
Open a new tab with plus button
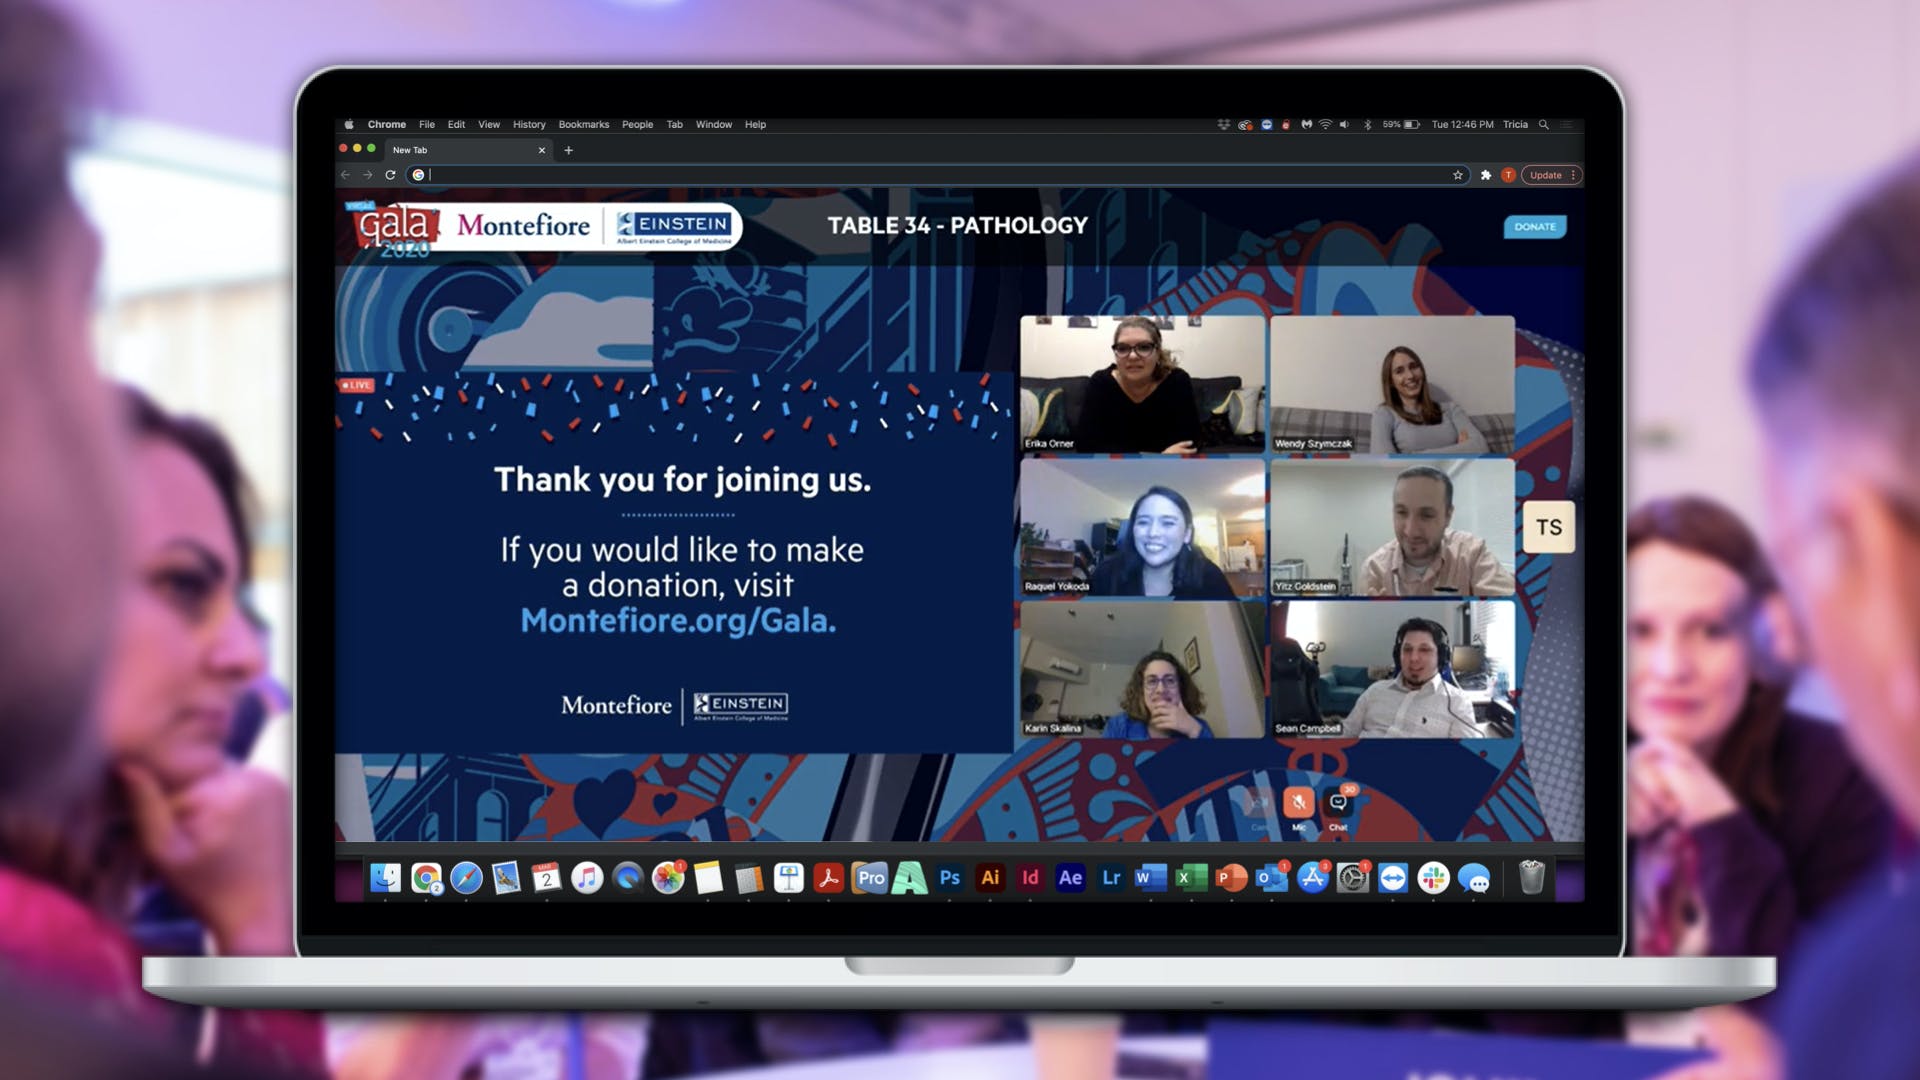pyautogui.click(x=568, y=150)
